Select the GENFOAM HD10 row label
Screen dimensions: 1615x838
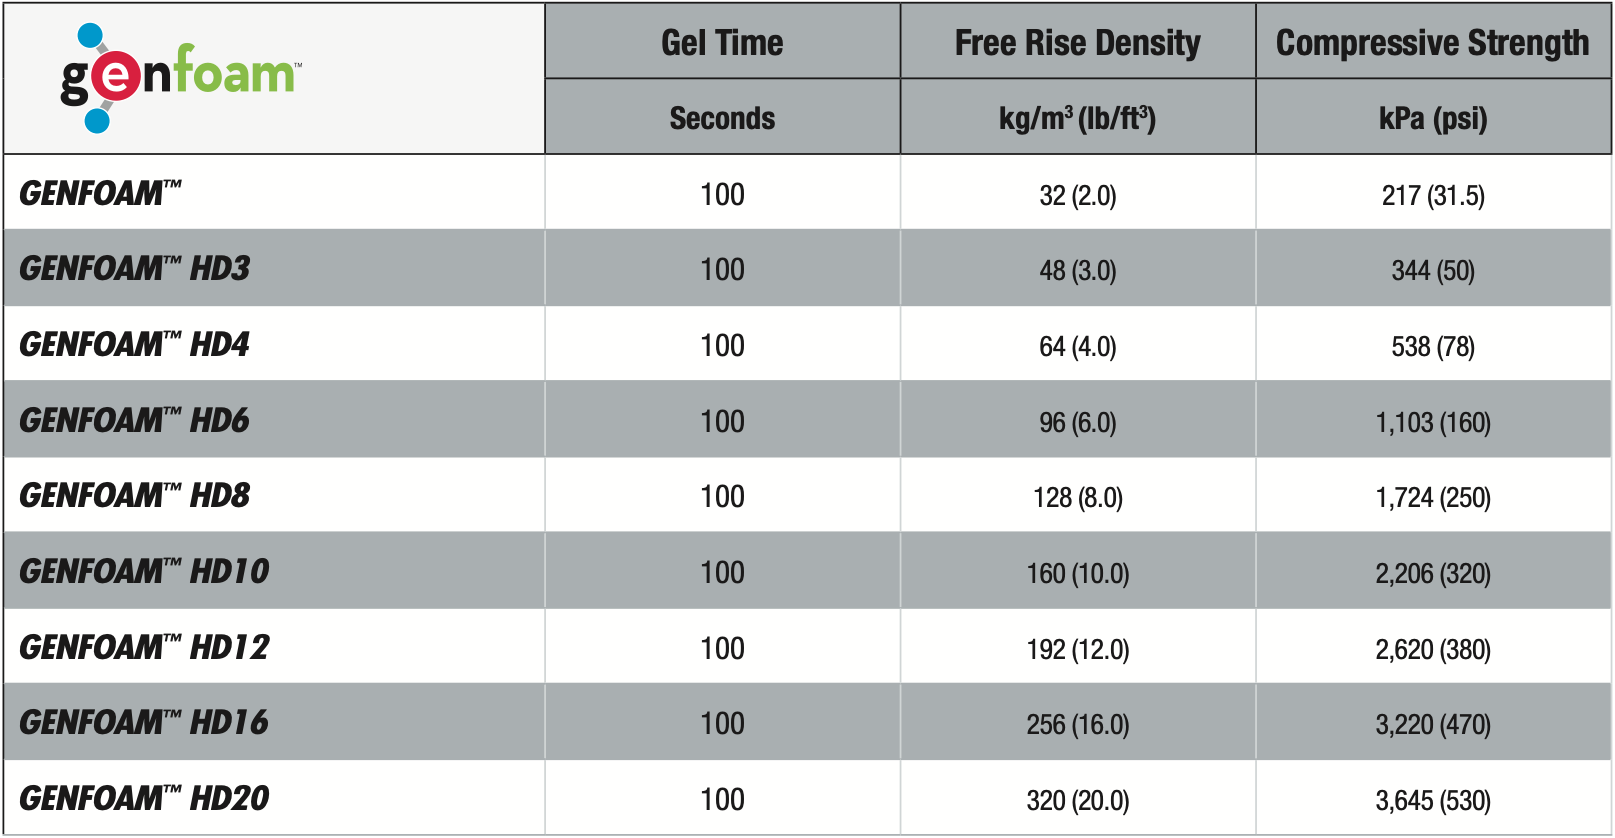click(x=144, y=571)
